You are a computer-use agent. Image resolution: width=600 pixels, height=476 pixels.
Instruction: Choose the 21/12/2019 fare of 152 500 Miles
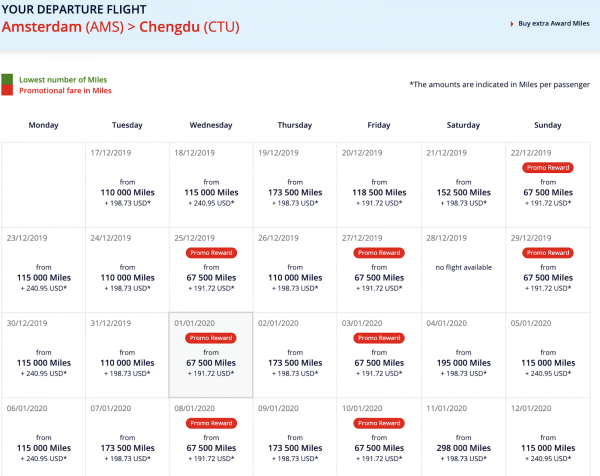pos(463,187)
